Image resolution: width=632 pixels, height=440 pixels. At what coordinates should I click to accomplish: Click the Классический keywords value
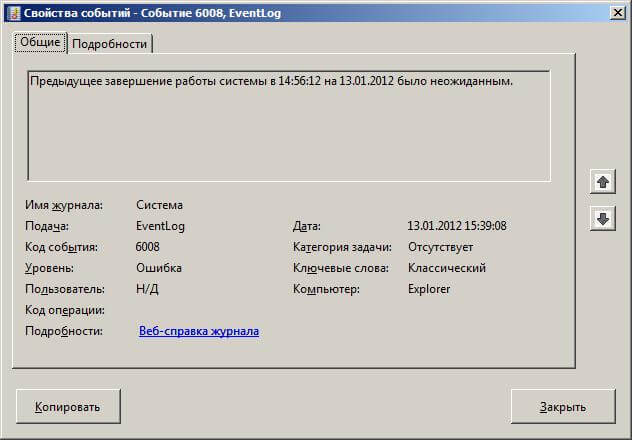(447, 268)
